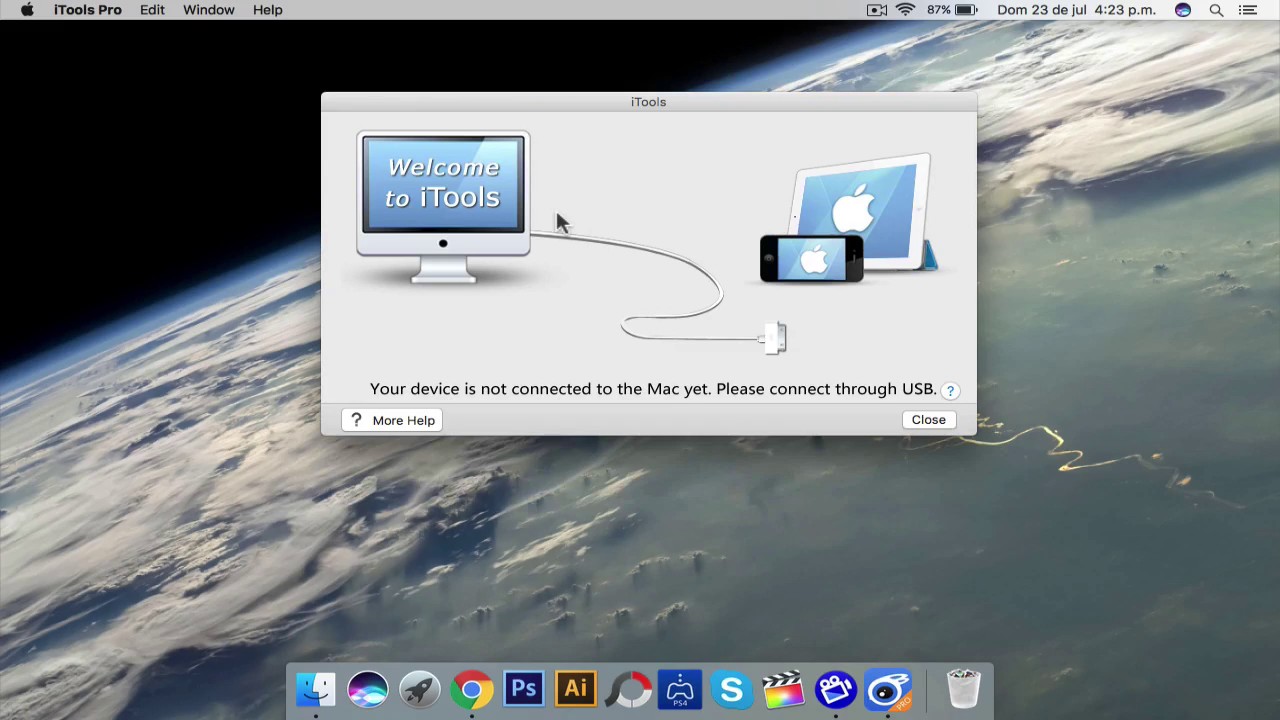This screenshot has width=1280, height=720.
Task: Click the Siri icon in menu bar
Action: (x=1183, y=10)
